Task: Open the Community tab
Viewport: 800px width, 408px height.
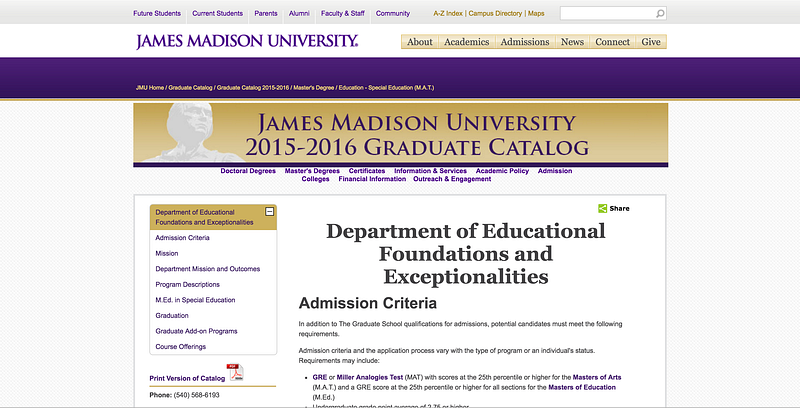Action: click(393, 13)
